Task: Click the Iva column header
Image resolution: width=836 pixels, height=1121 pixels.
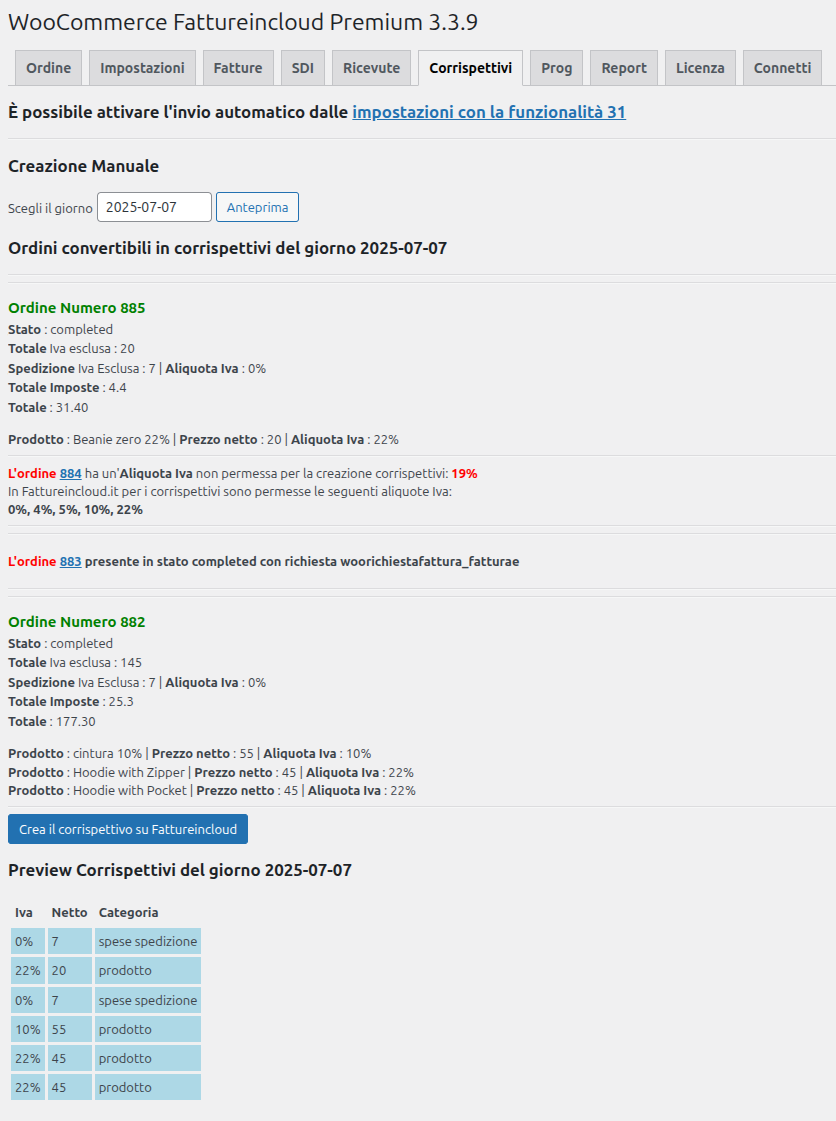Action: 24,912
